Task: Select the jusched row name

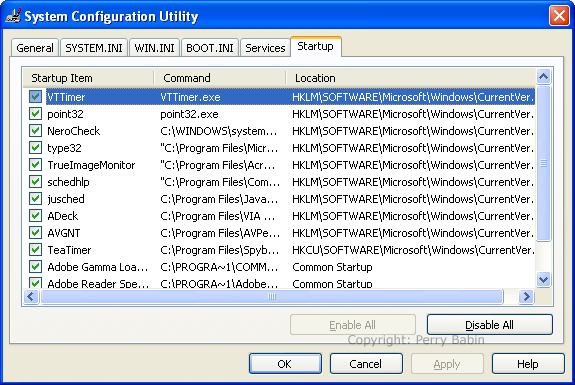Action: click(66, 199)
